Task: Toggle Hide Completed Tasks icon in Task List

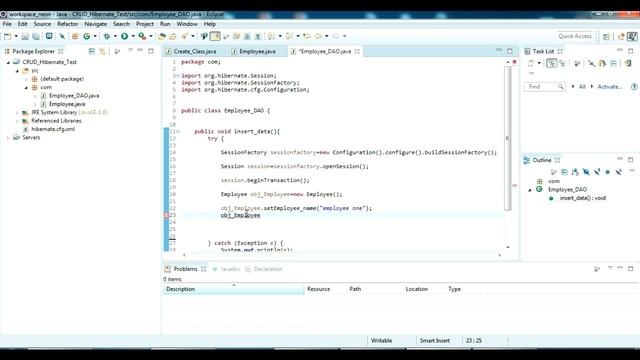Action: click(x=591, y=63)
